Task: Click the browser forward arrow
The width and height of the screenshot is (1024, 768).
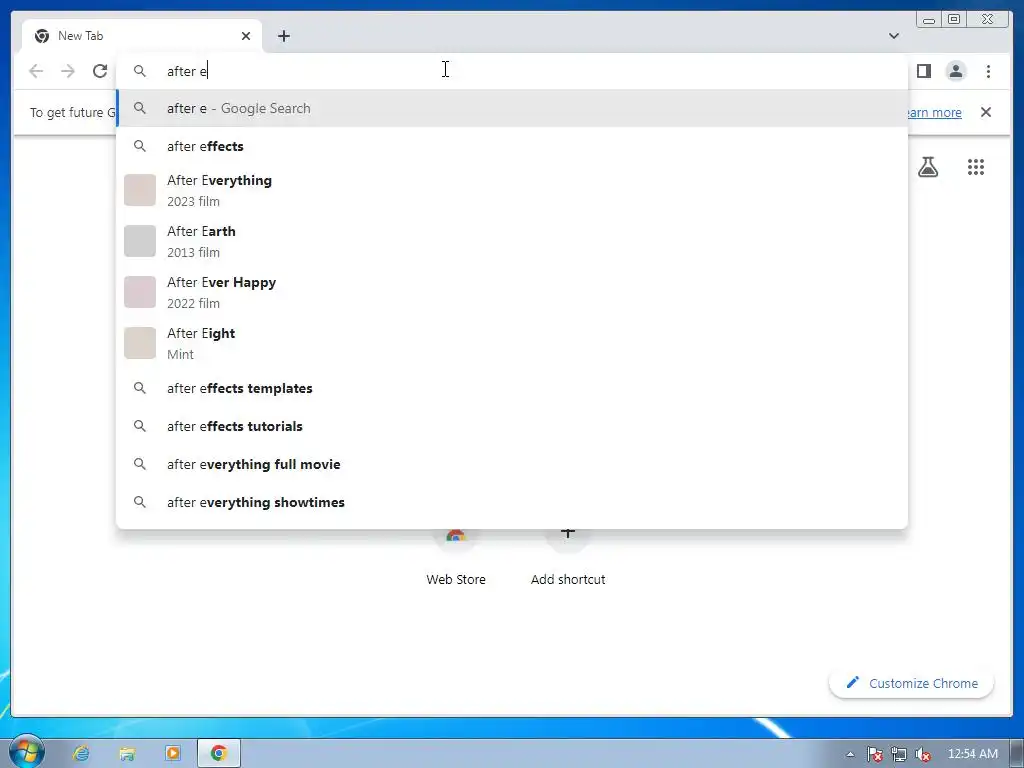Action: (68, 71)
